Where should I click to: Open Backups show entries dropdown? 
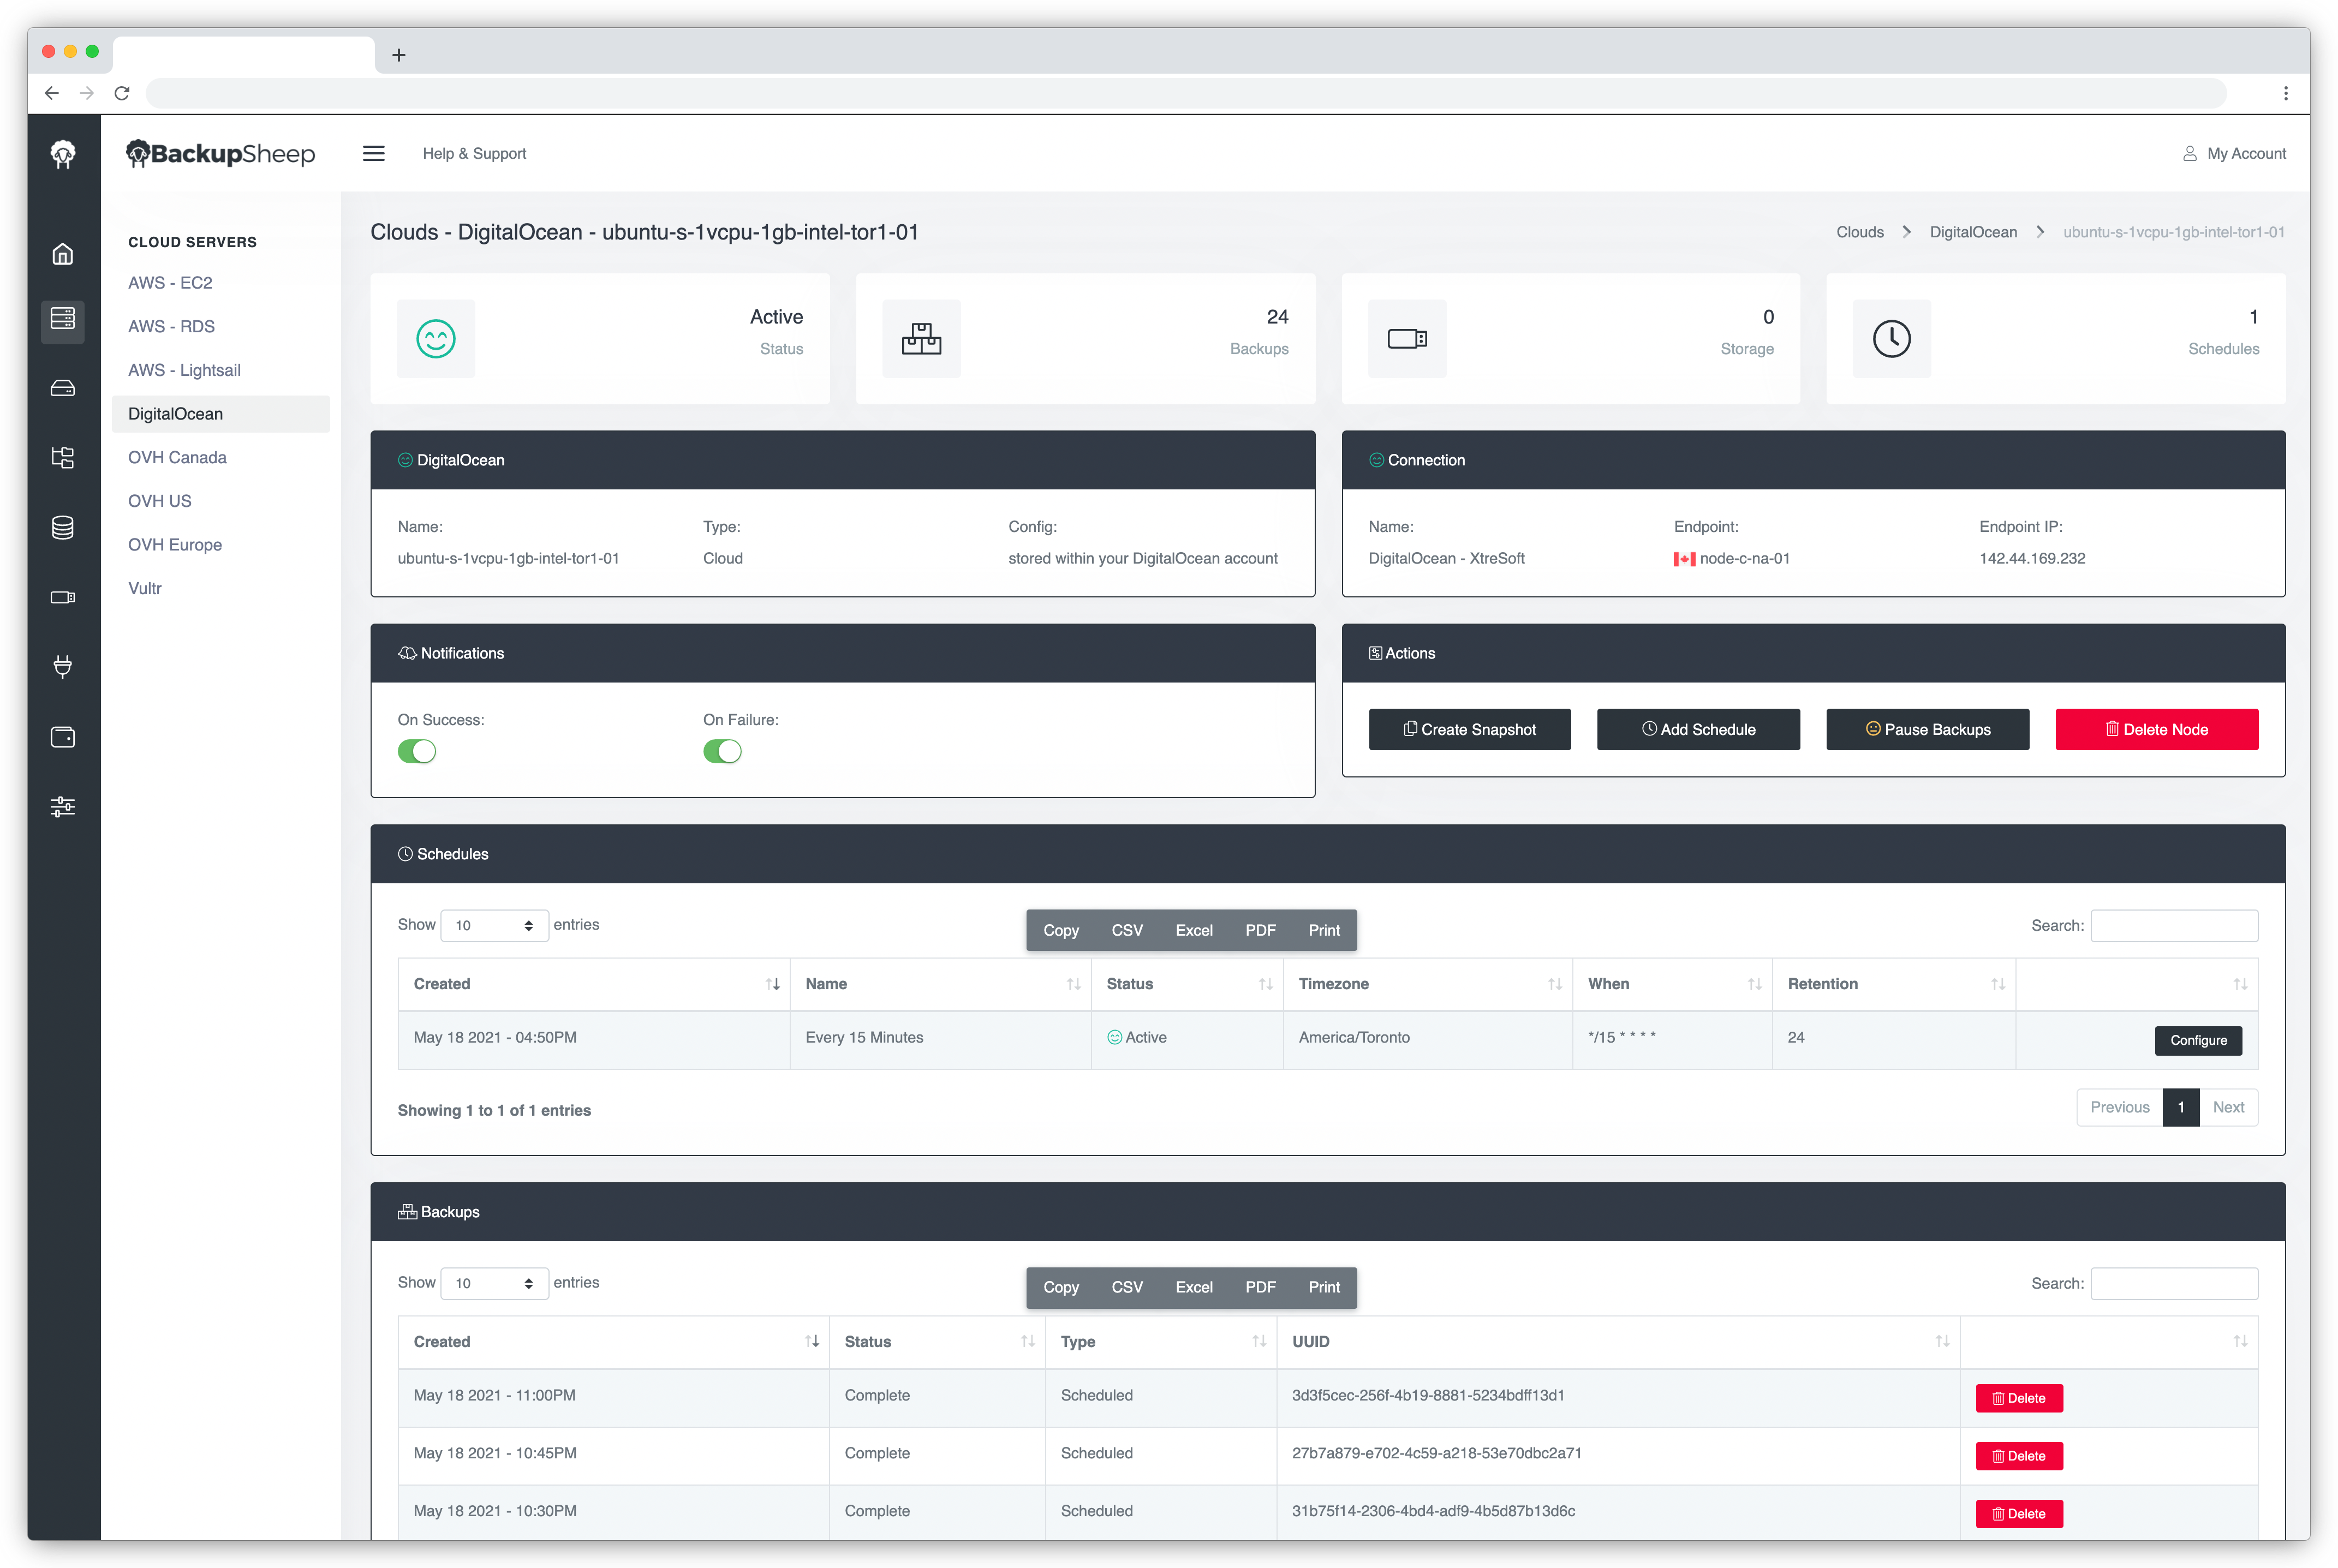[494, 1283]
